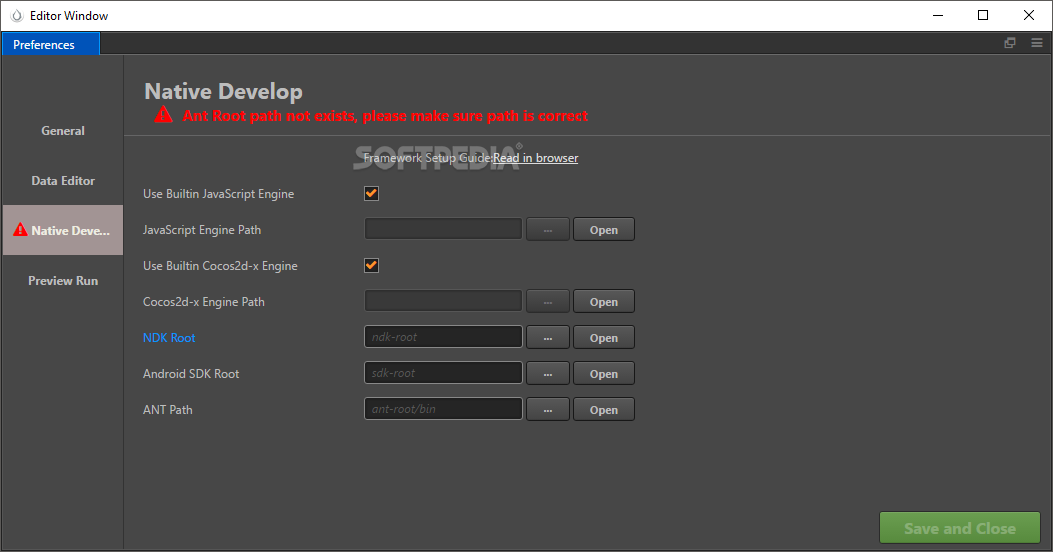The height and width of the screenshot is (552, 1053).
Task: Open the Data Editor preferences section
Action: pyautogui.click(x=63, y=181)
